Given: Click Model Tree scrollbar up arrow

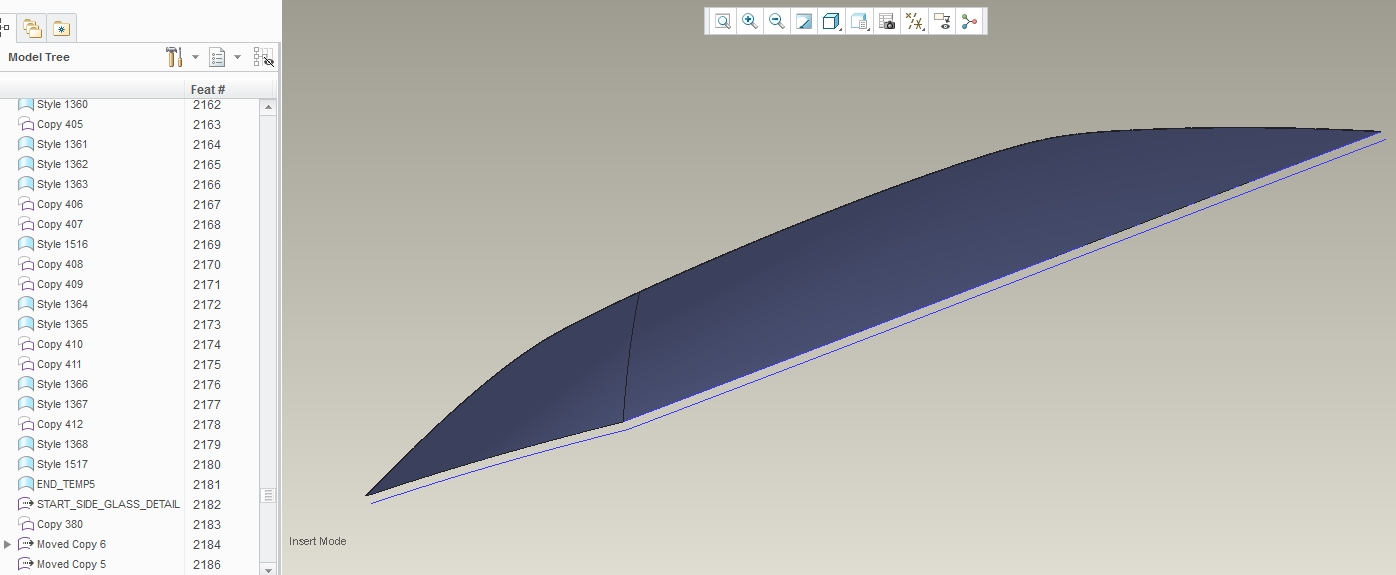Looking at the screenshot, I should 267,108.
